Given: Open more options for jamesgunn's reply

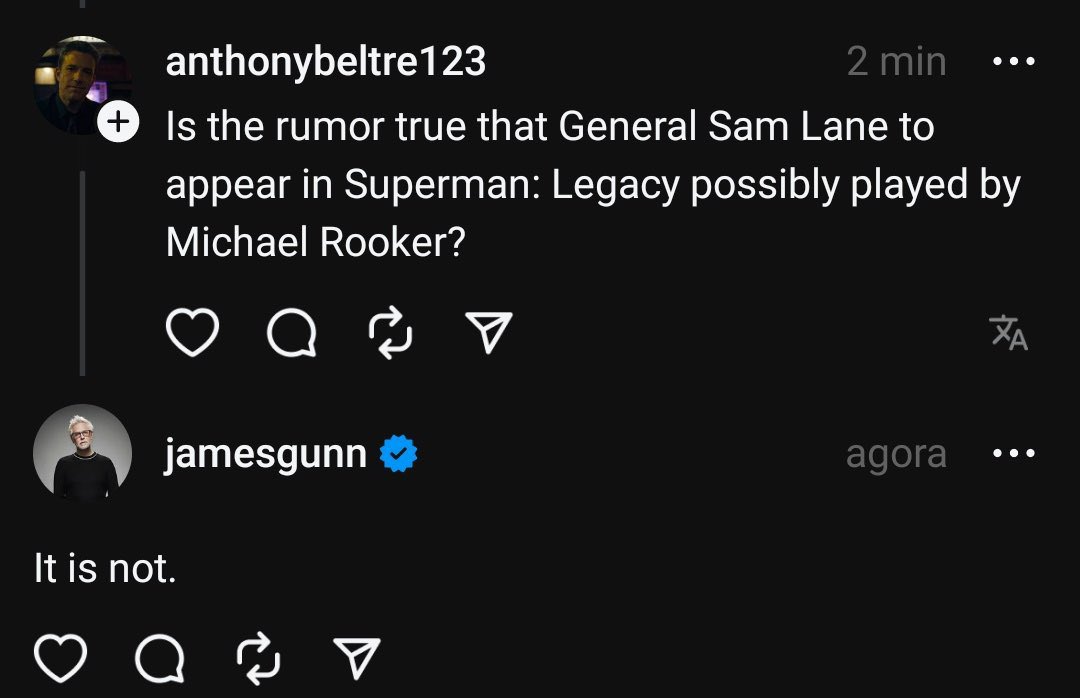Looking at the screenshot, I should point(1013,454).
